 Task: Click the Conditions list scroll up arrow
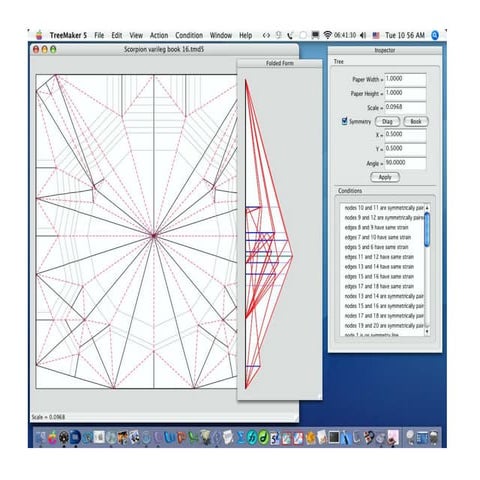(x=427, y=208)
